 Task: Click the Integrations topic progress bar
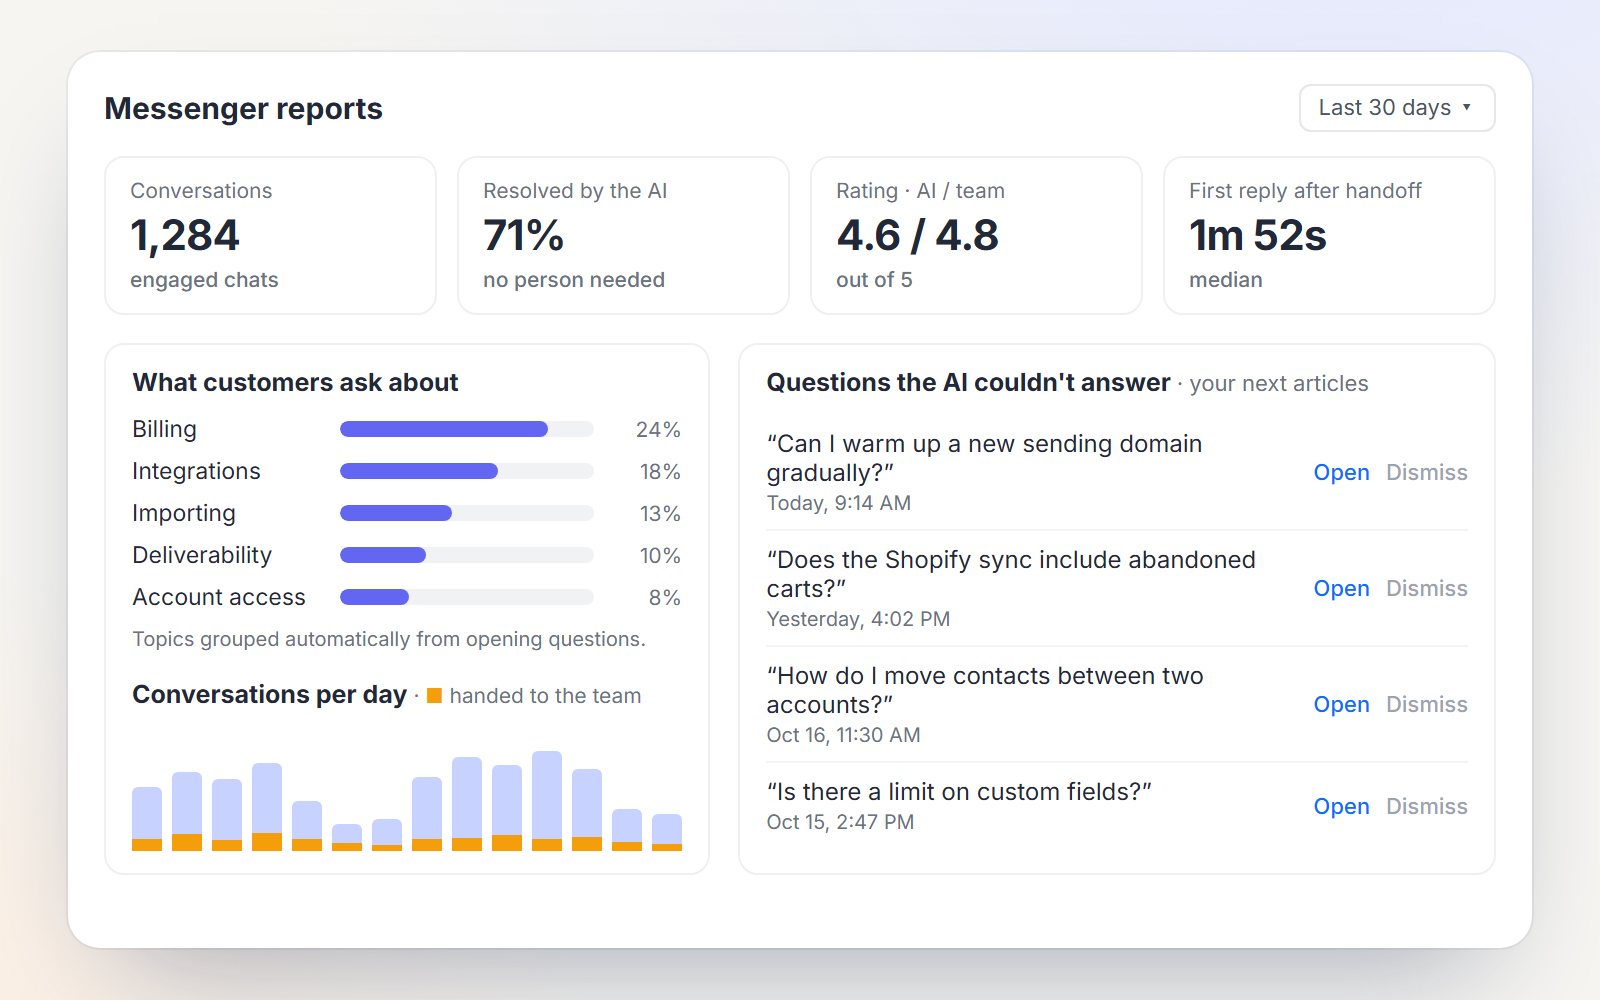467,471
